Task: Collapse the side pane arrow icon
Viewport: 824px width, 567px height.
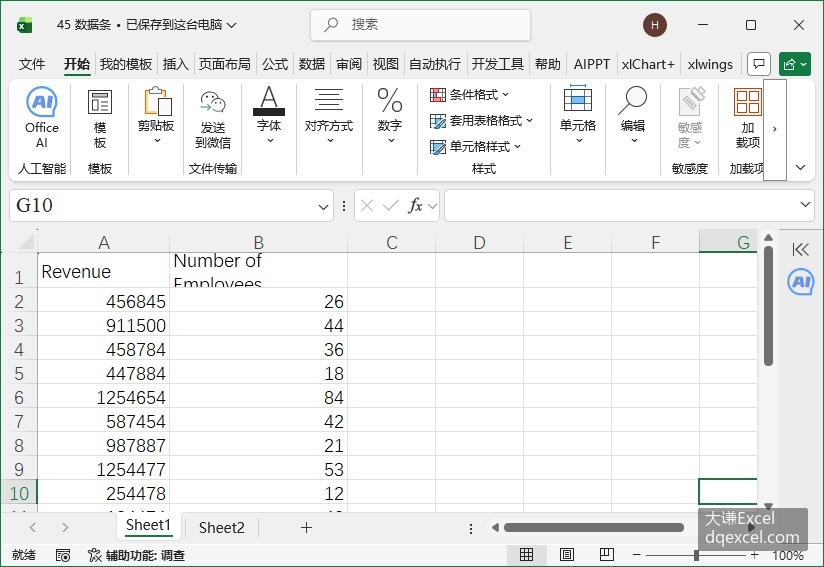Action: [800, 249]
